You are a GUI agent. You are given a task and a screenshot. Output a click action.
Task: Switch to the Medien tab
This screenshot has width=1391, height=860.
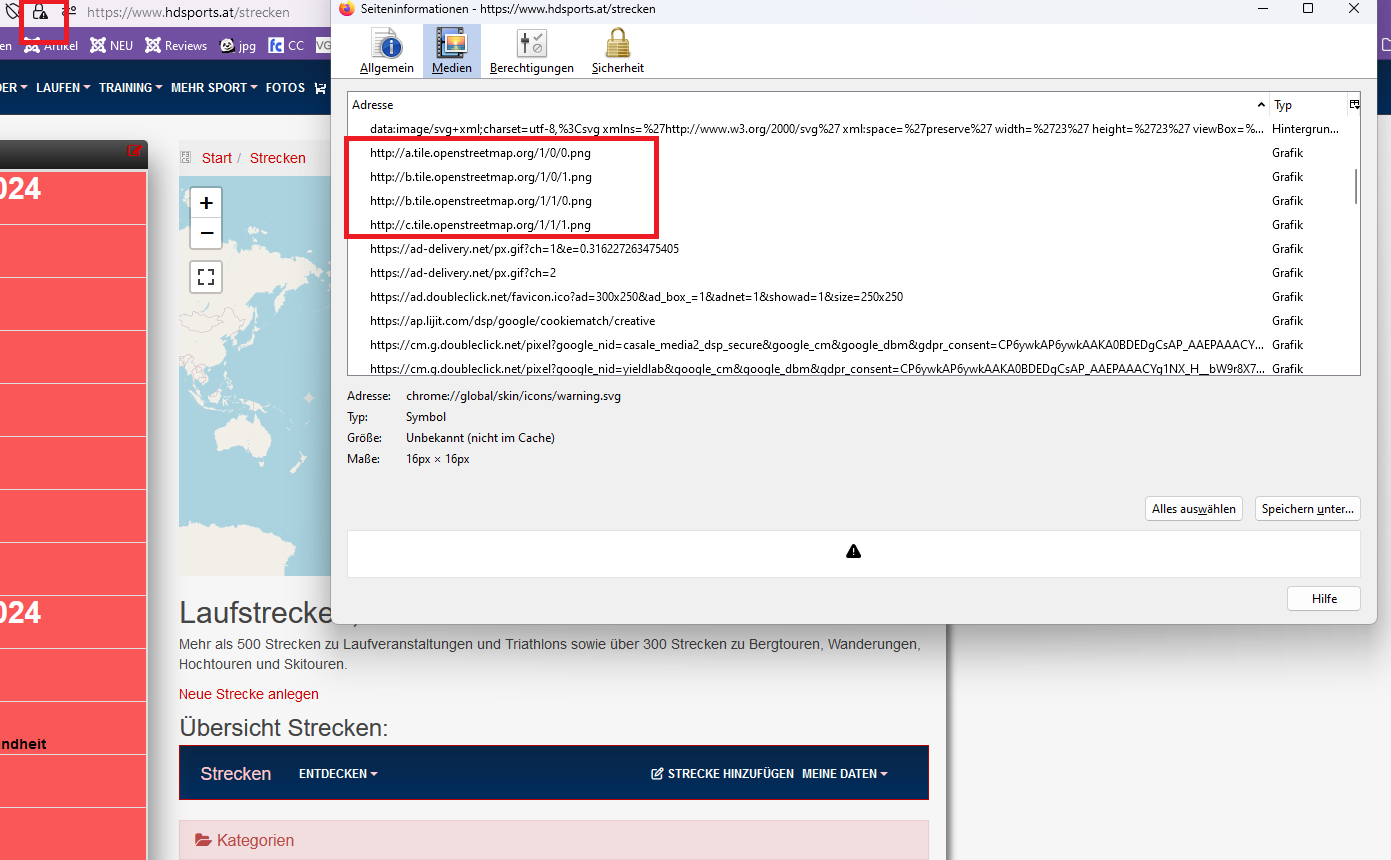(452, 51)
